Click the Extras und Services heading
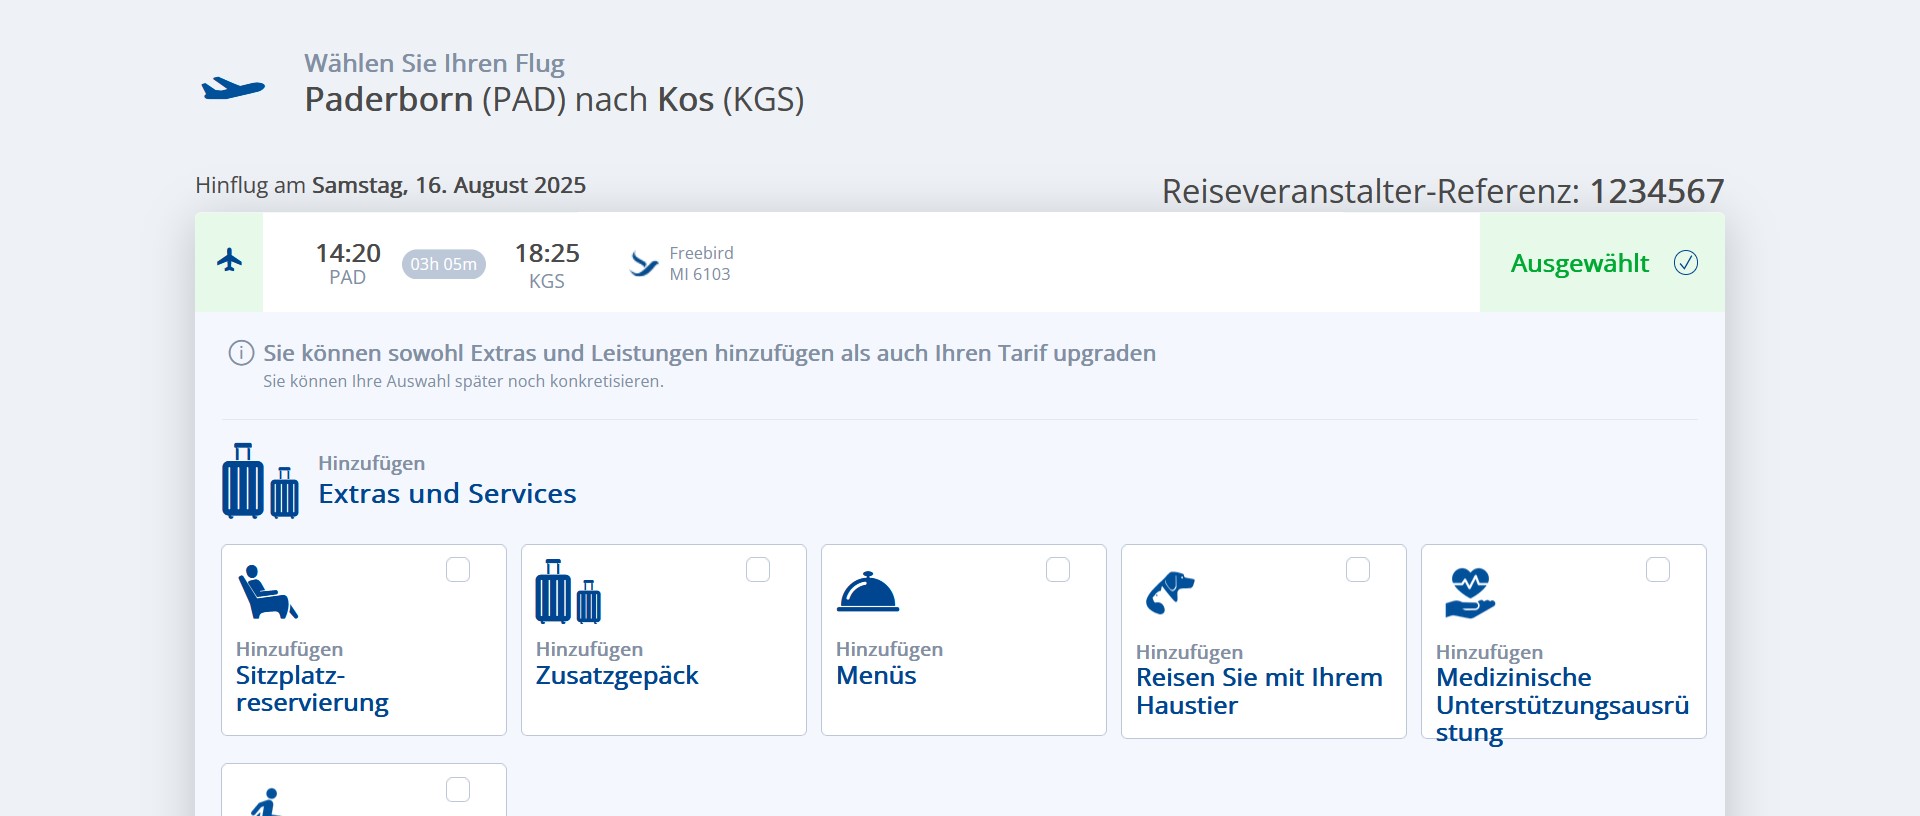Viewport: 1920px width, 816px height. 447,494
